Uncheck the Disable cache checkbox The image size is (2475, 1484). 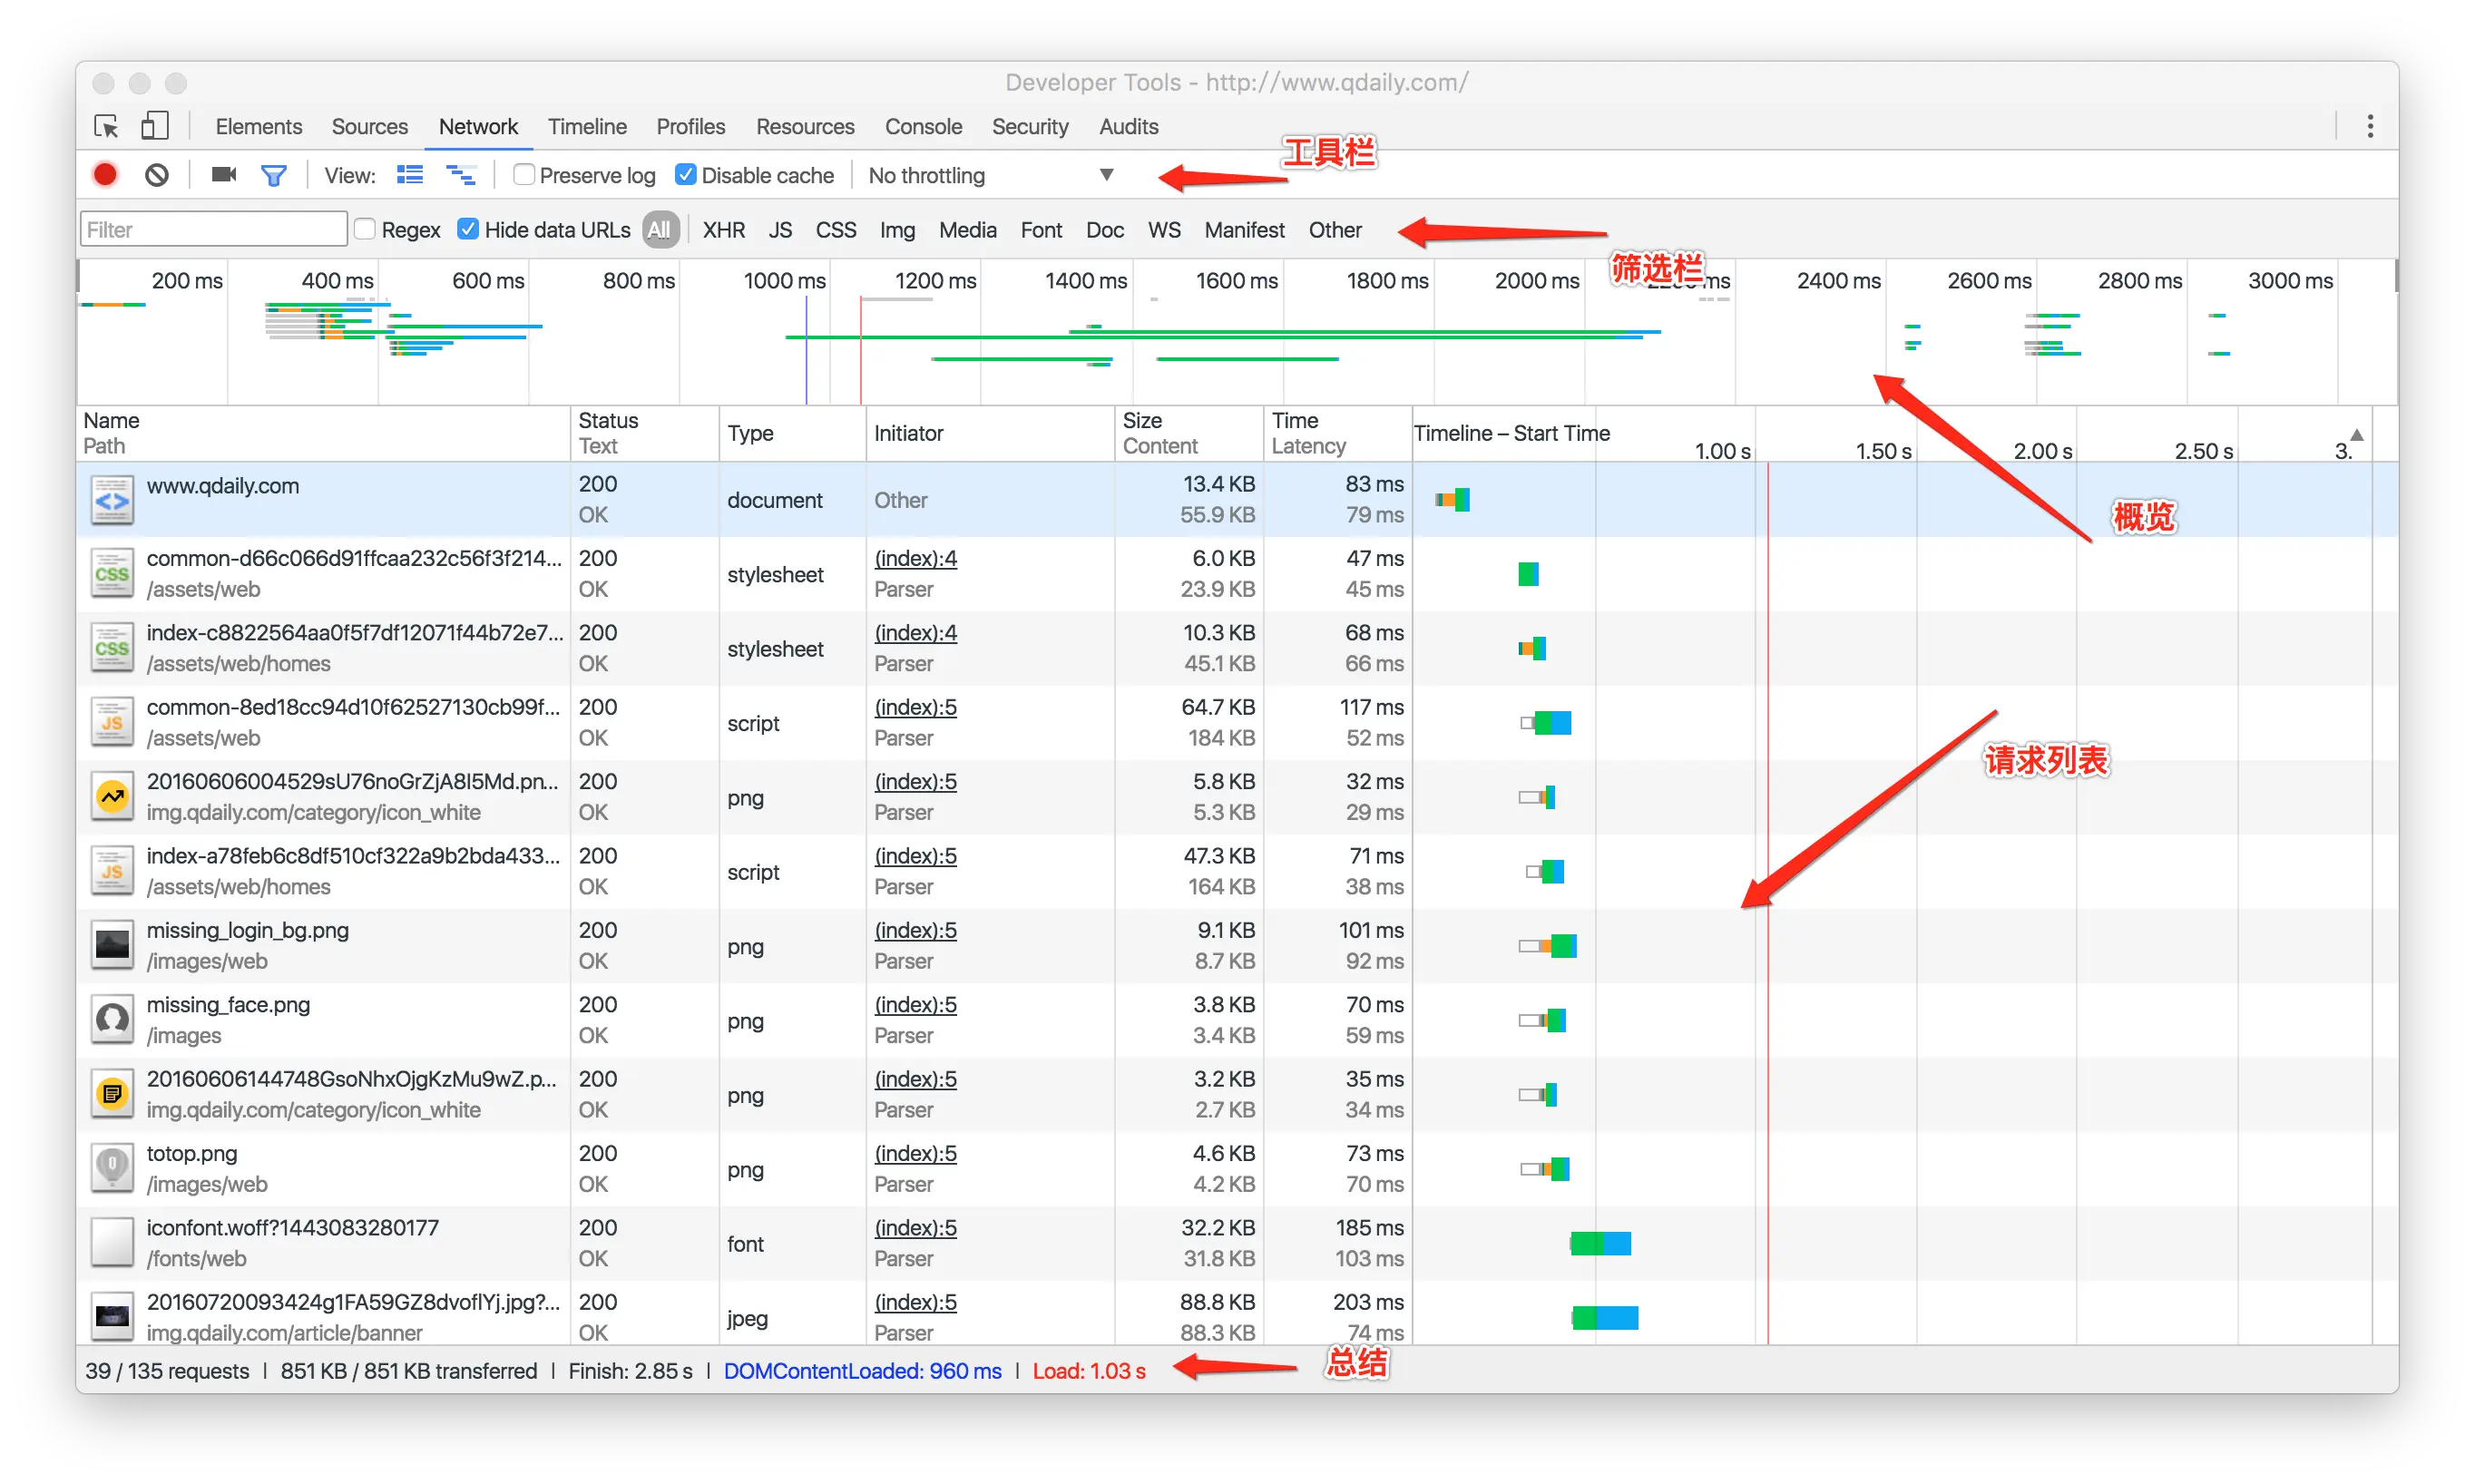click(x=686, y=175)
